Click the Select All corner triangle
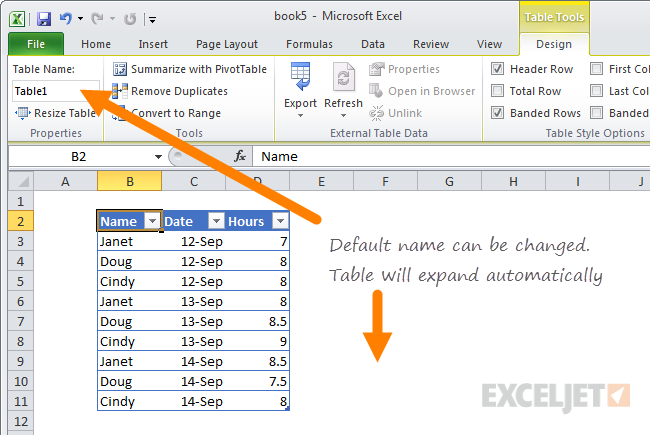650x435 pixels. pos(22,182)
